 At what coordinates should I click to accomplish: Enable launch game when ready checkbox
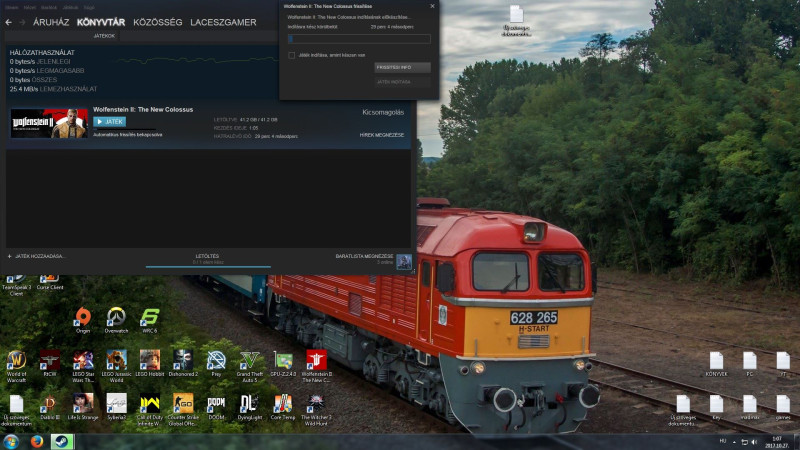click(292, 55)
